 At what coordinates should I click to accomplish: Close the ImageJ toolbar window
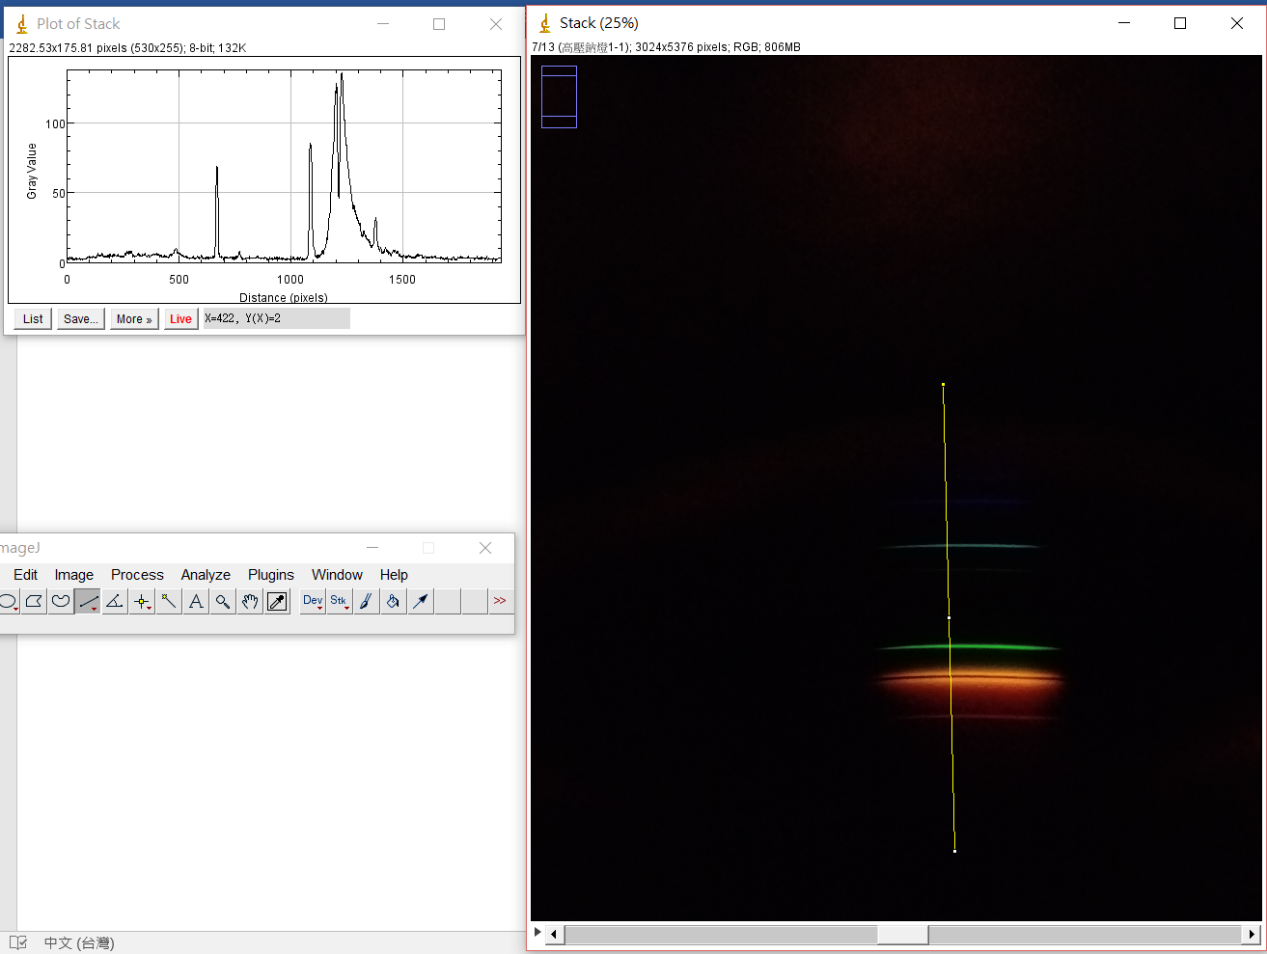(485, 548)
